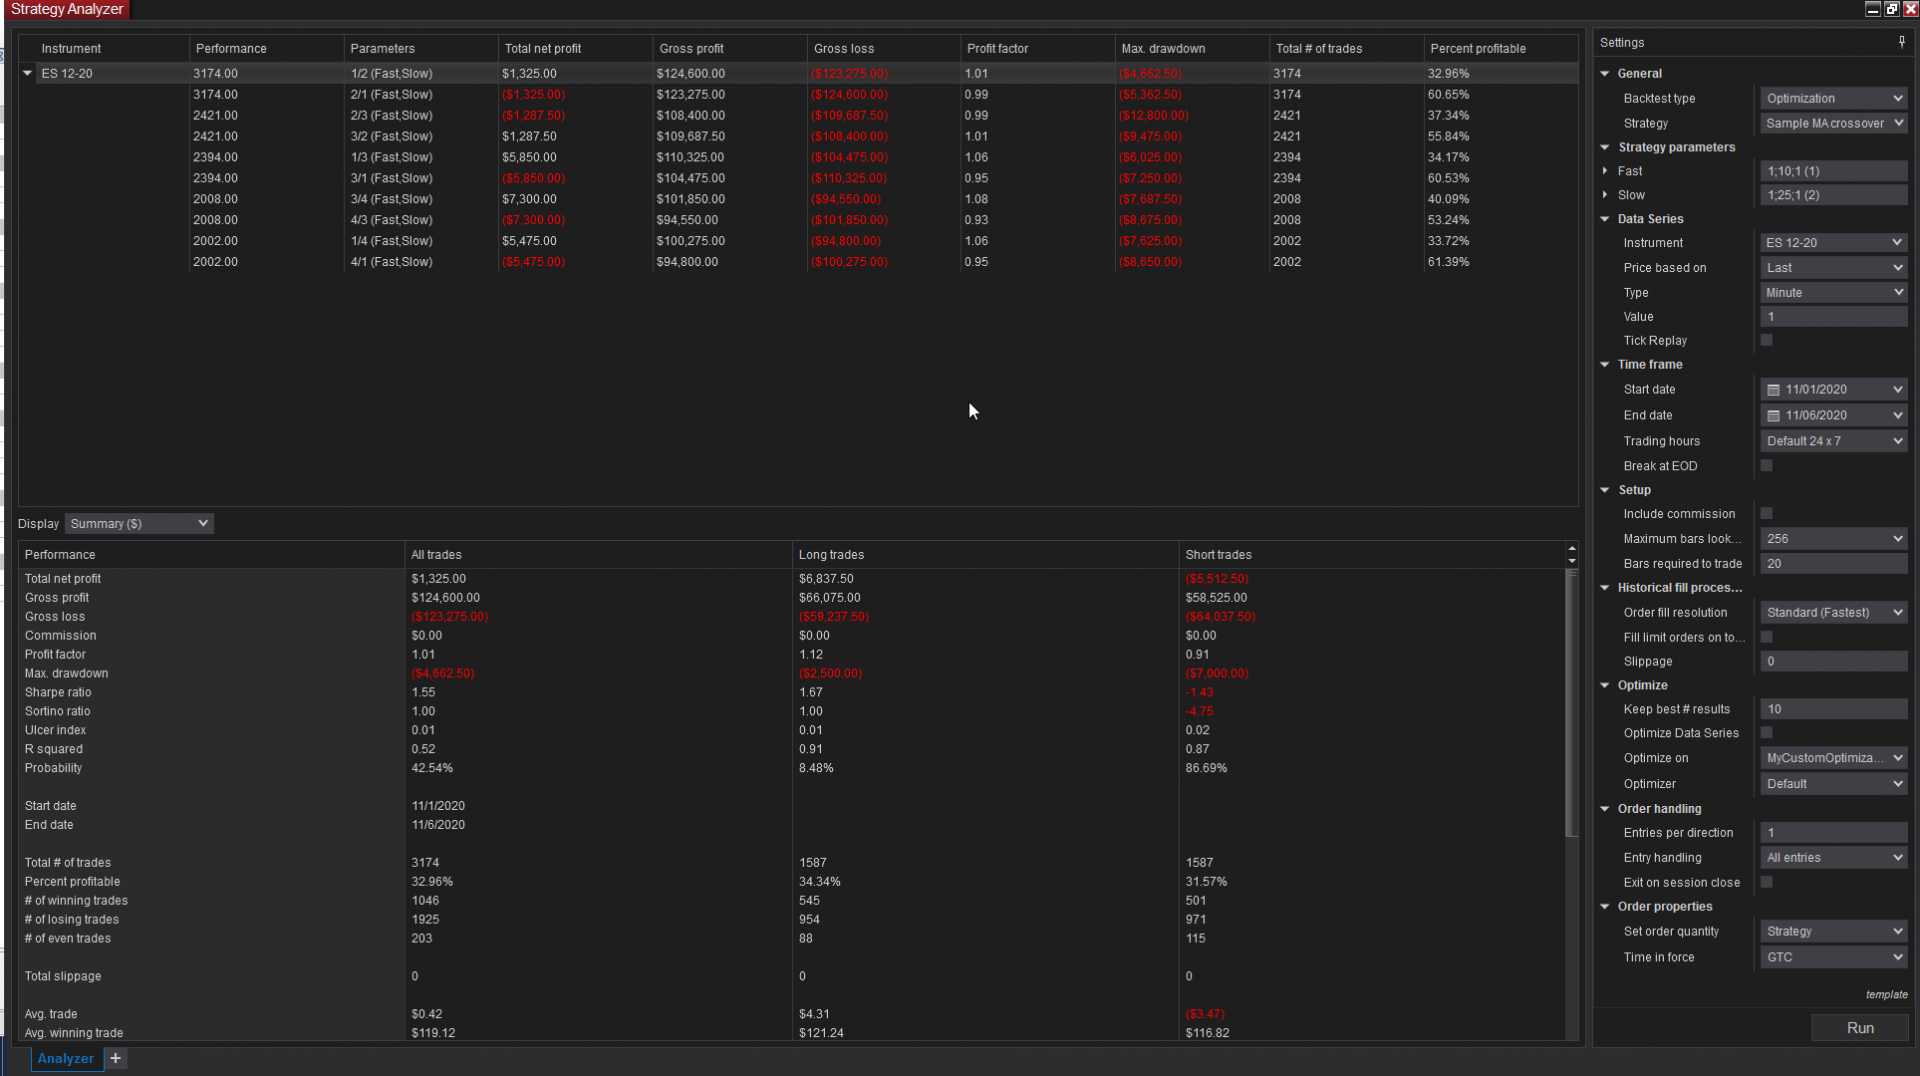Expand the Slow parameter settings
1920x1076 pixels.
1605,195
